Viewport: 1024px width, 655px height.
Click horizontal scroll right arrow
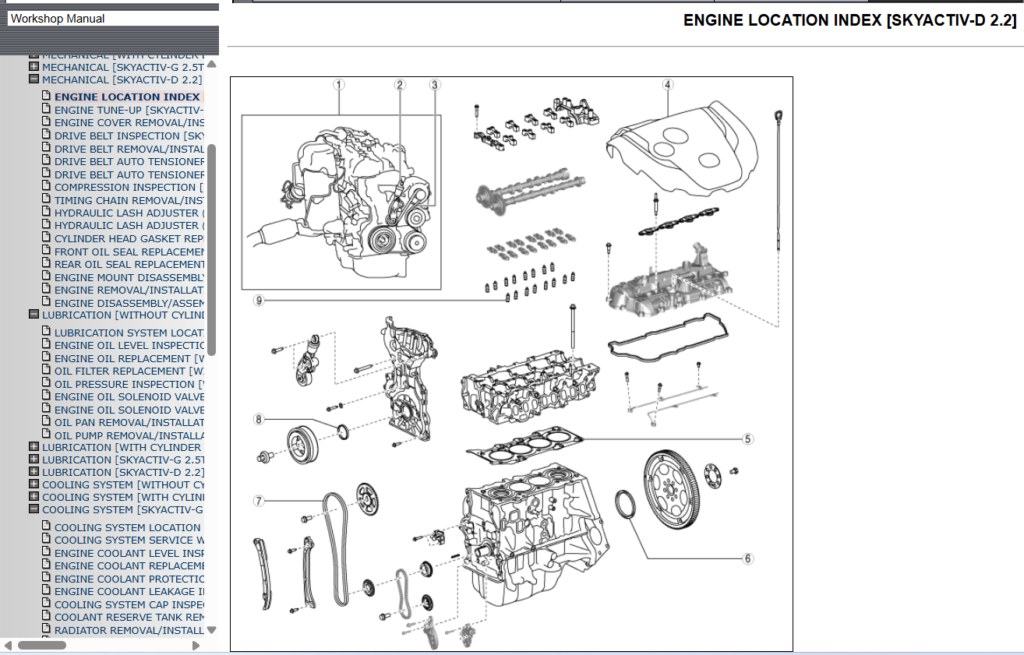[195, 645]
